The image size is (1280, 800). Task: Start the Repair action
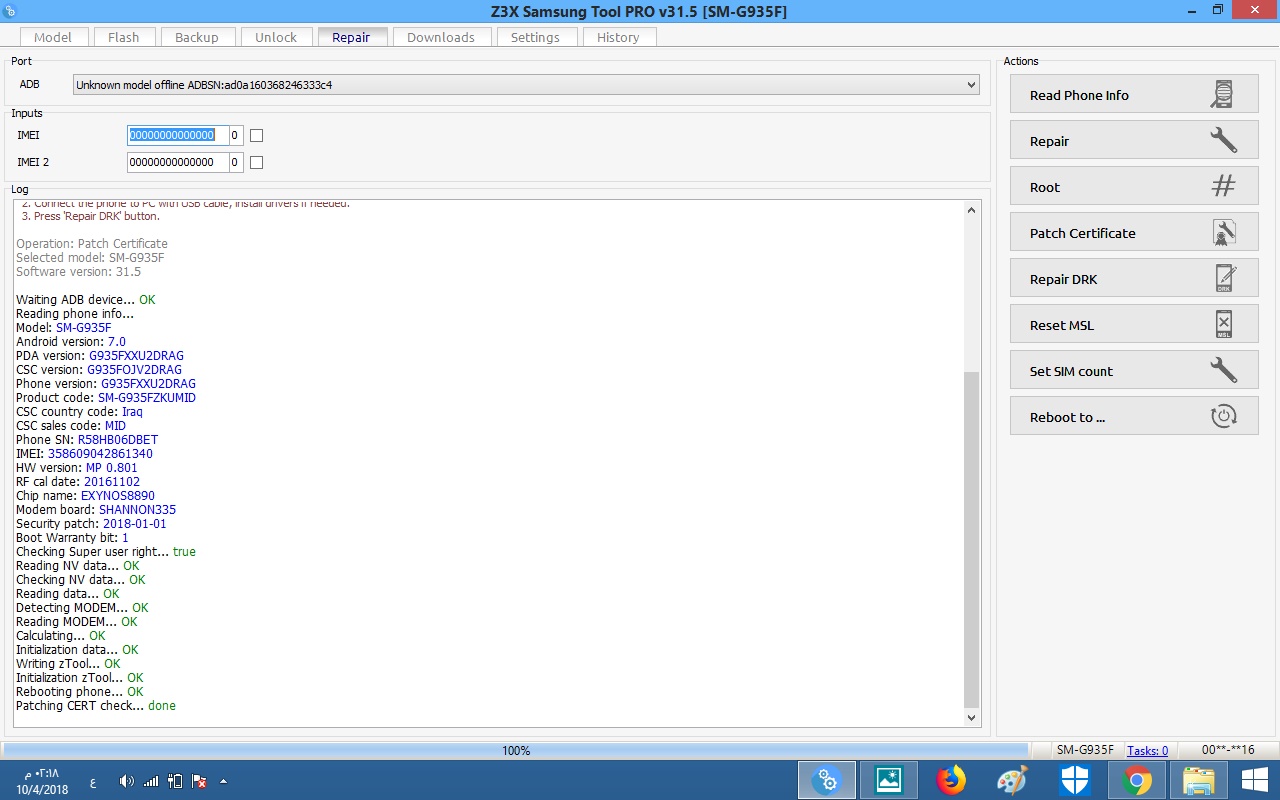pyautogui.click(x=1134, y=141)
